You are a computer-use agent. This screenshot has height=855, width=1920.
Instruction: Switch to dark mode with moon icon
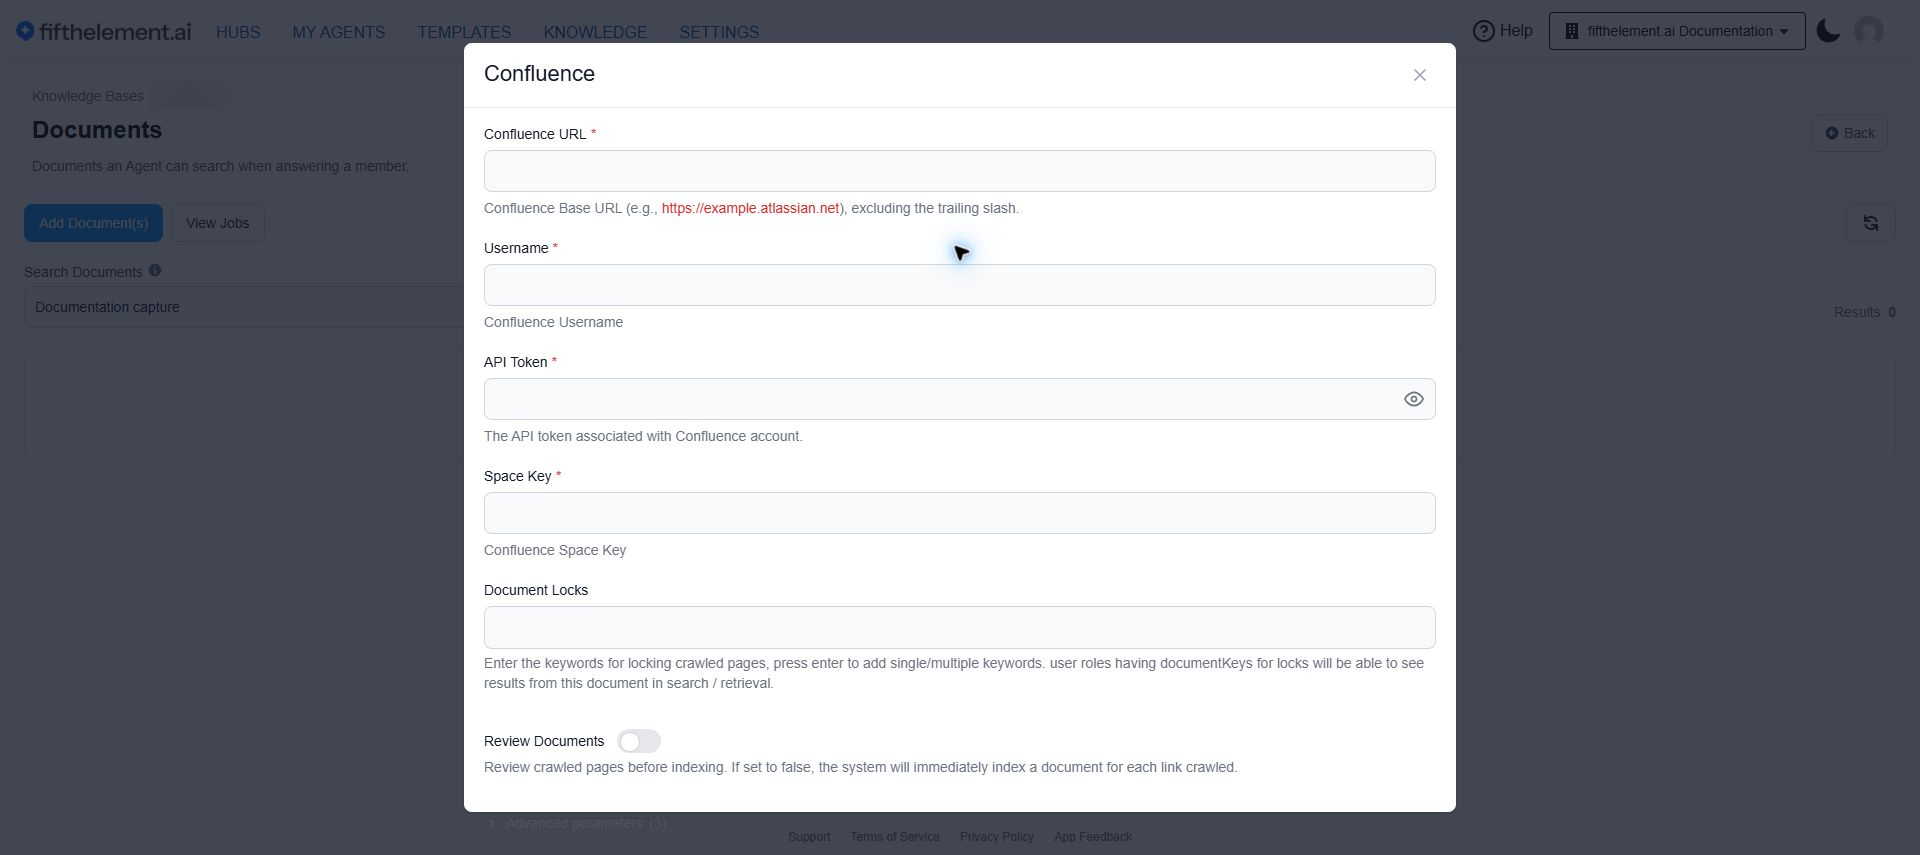pyautogui.click(x=1828, y=31)
